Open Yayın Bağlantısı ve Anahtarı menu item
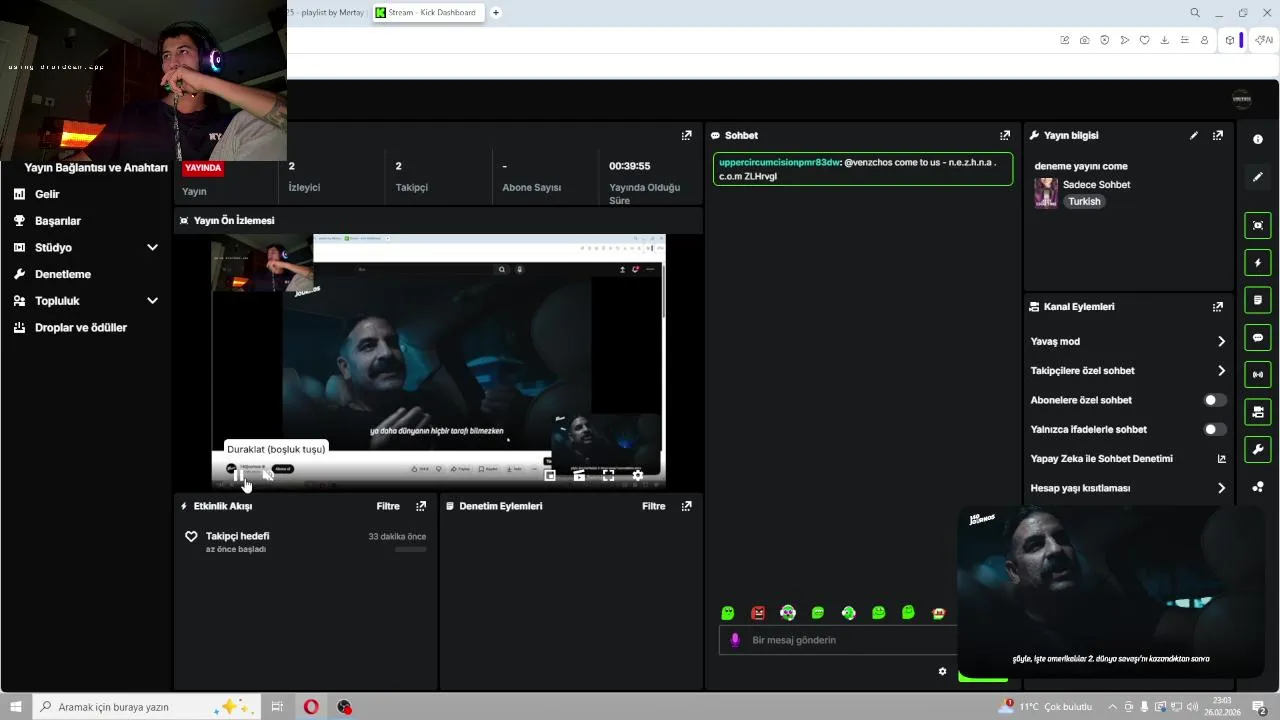This screenshot has height=720, width=1280. [96, 168]
